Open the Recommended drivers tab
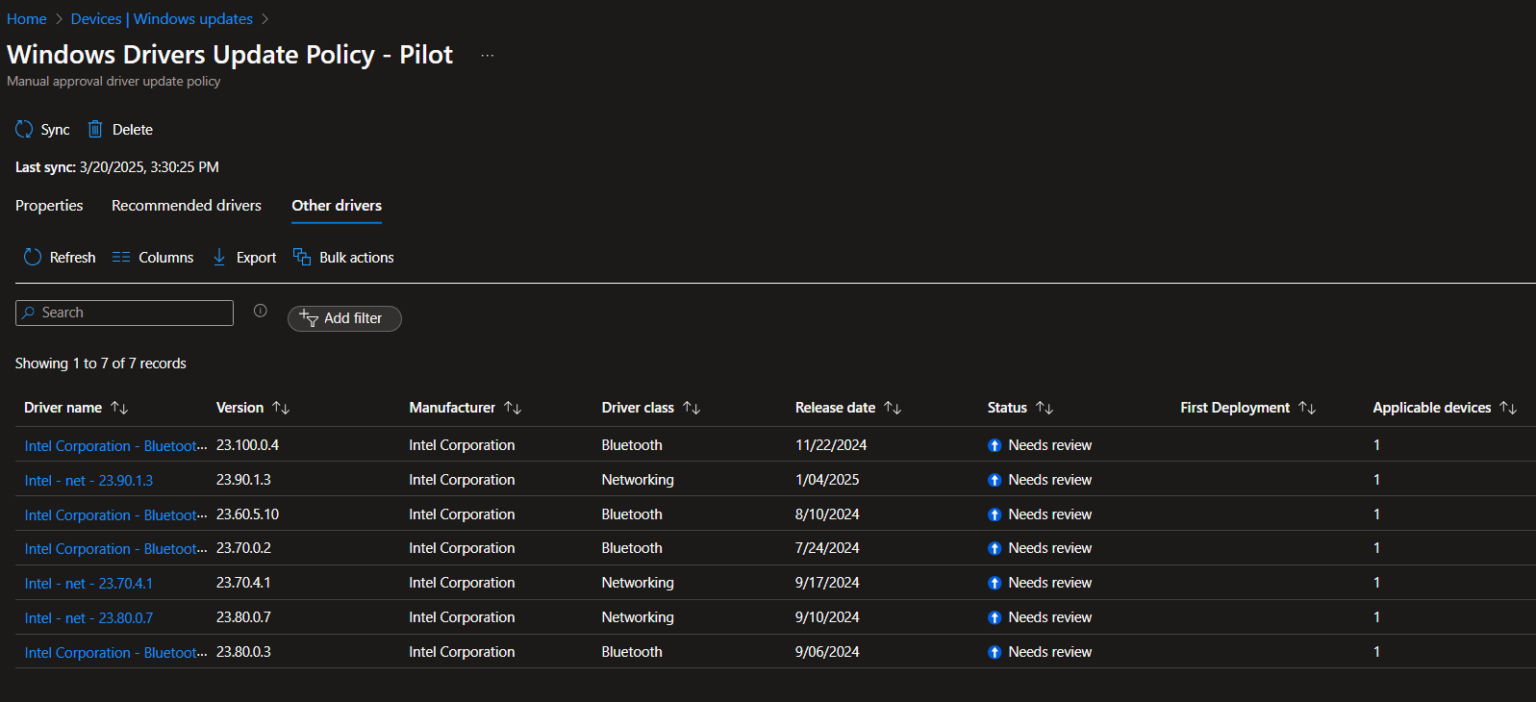The image size is (1536, 702). click(x=186, y=206)
